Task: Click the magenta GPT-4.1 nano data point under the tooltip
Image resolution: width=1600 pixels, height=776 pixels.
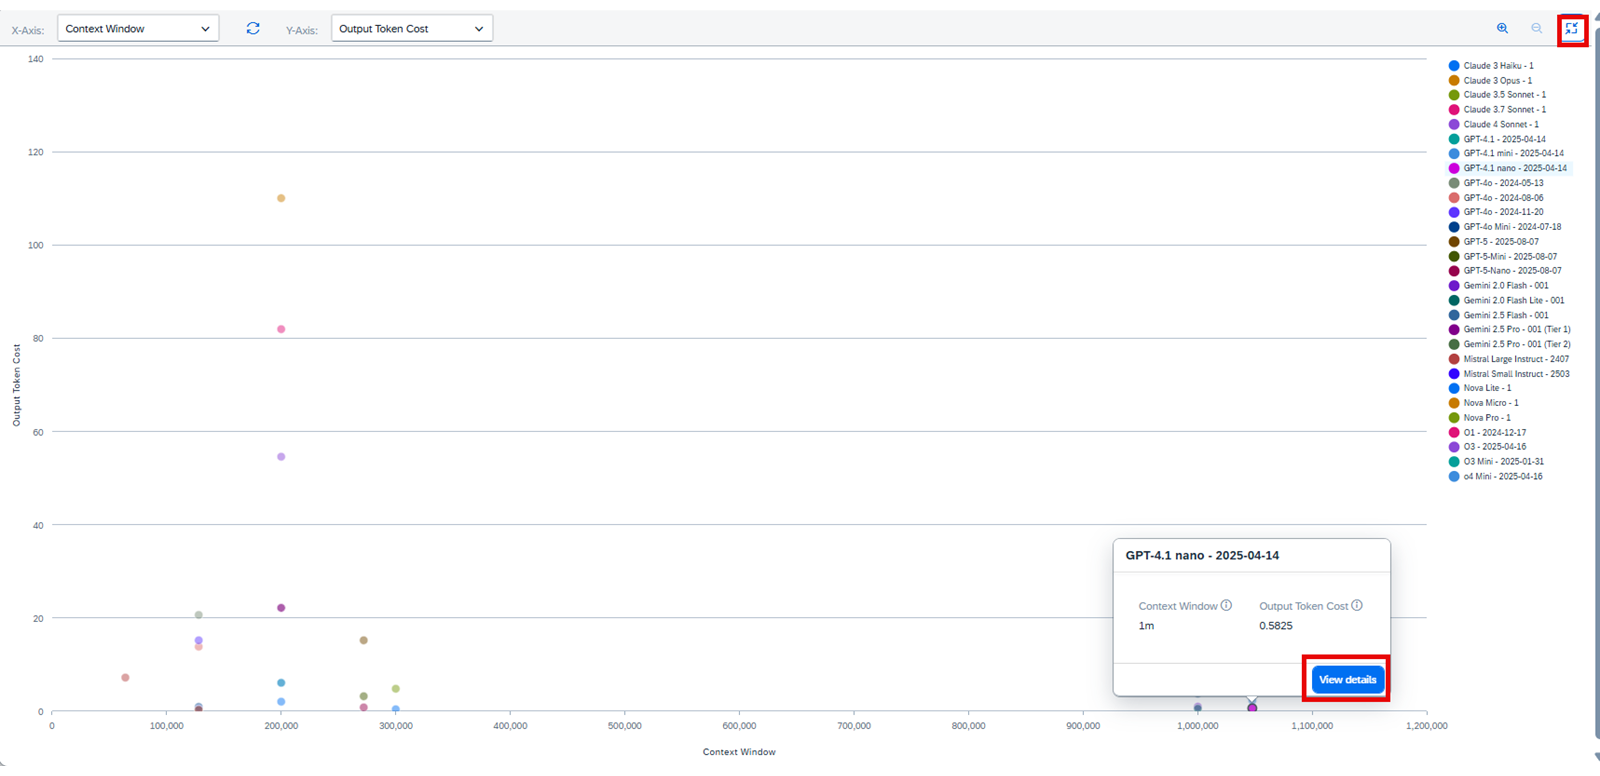Action: (x=1252, y=708)
